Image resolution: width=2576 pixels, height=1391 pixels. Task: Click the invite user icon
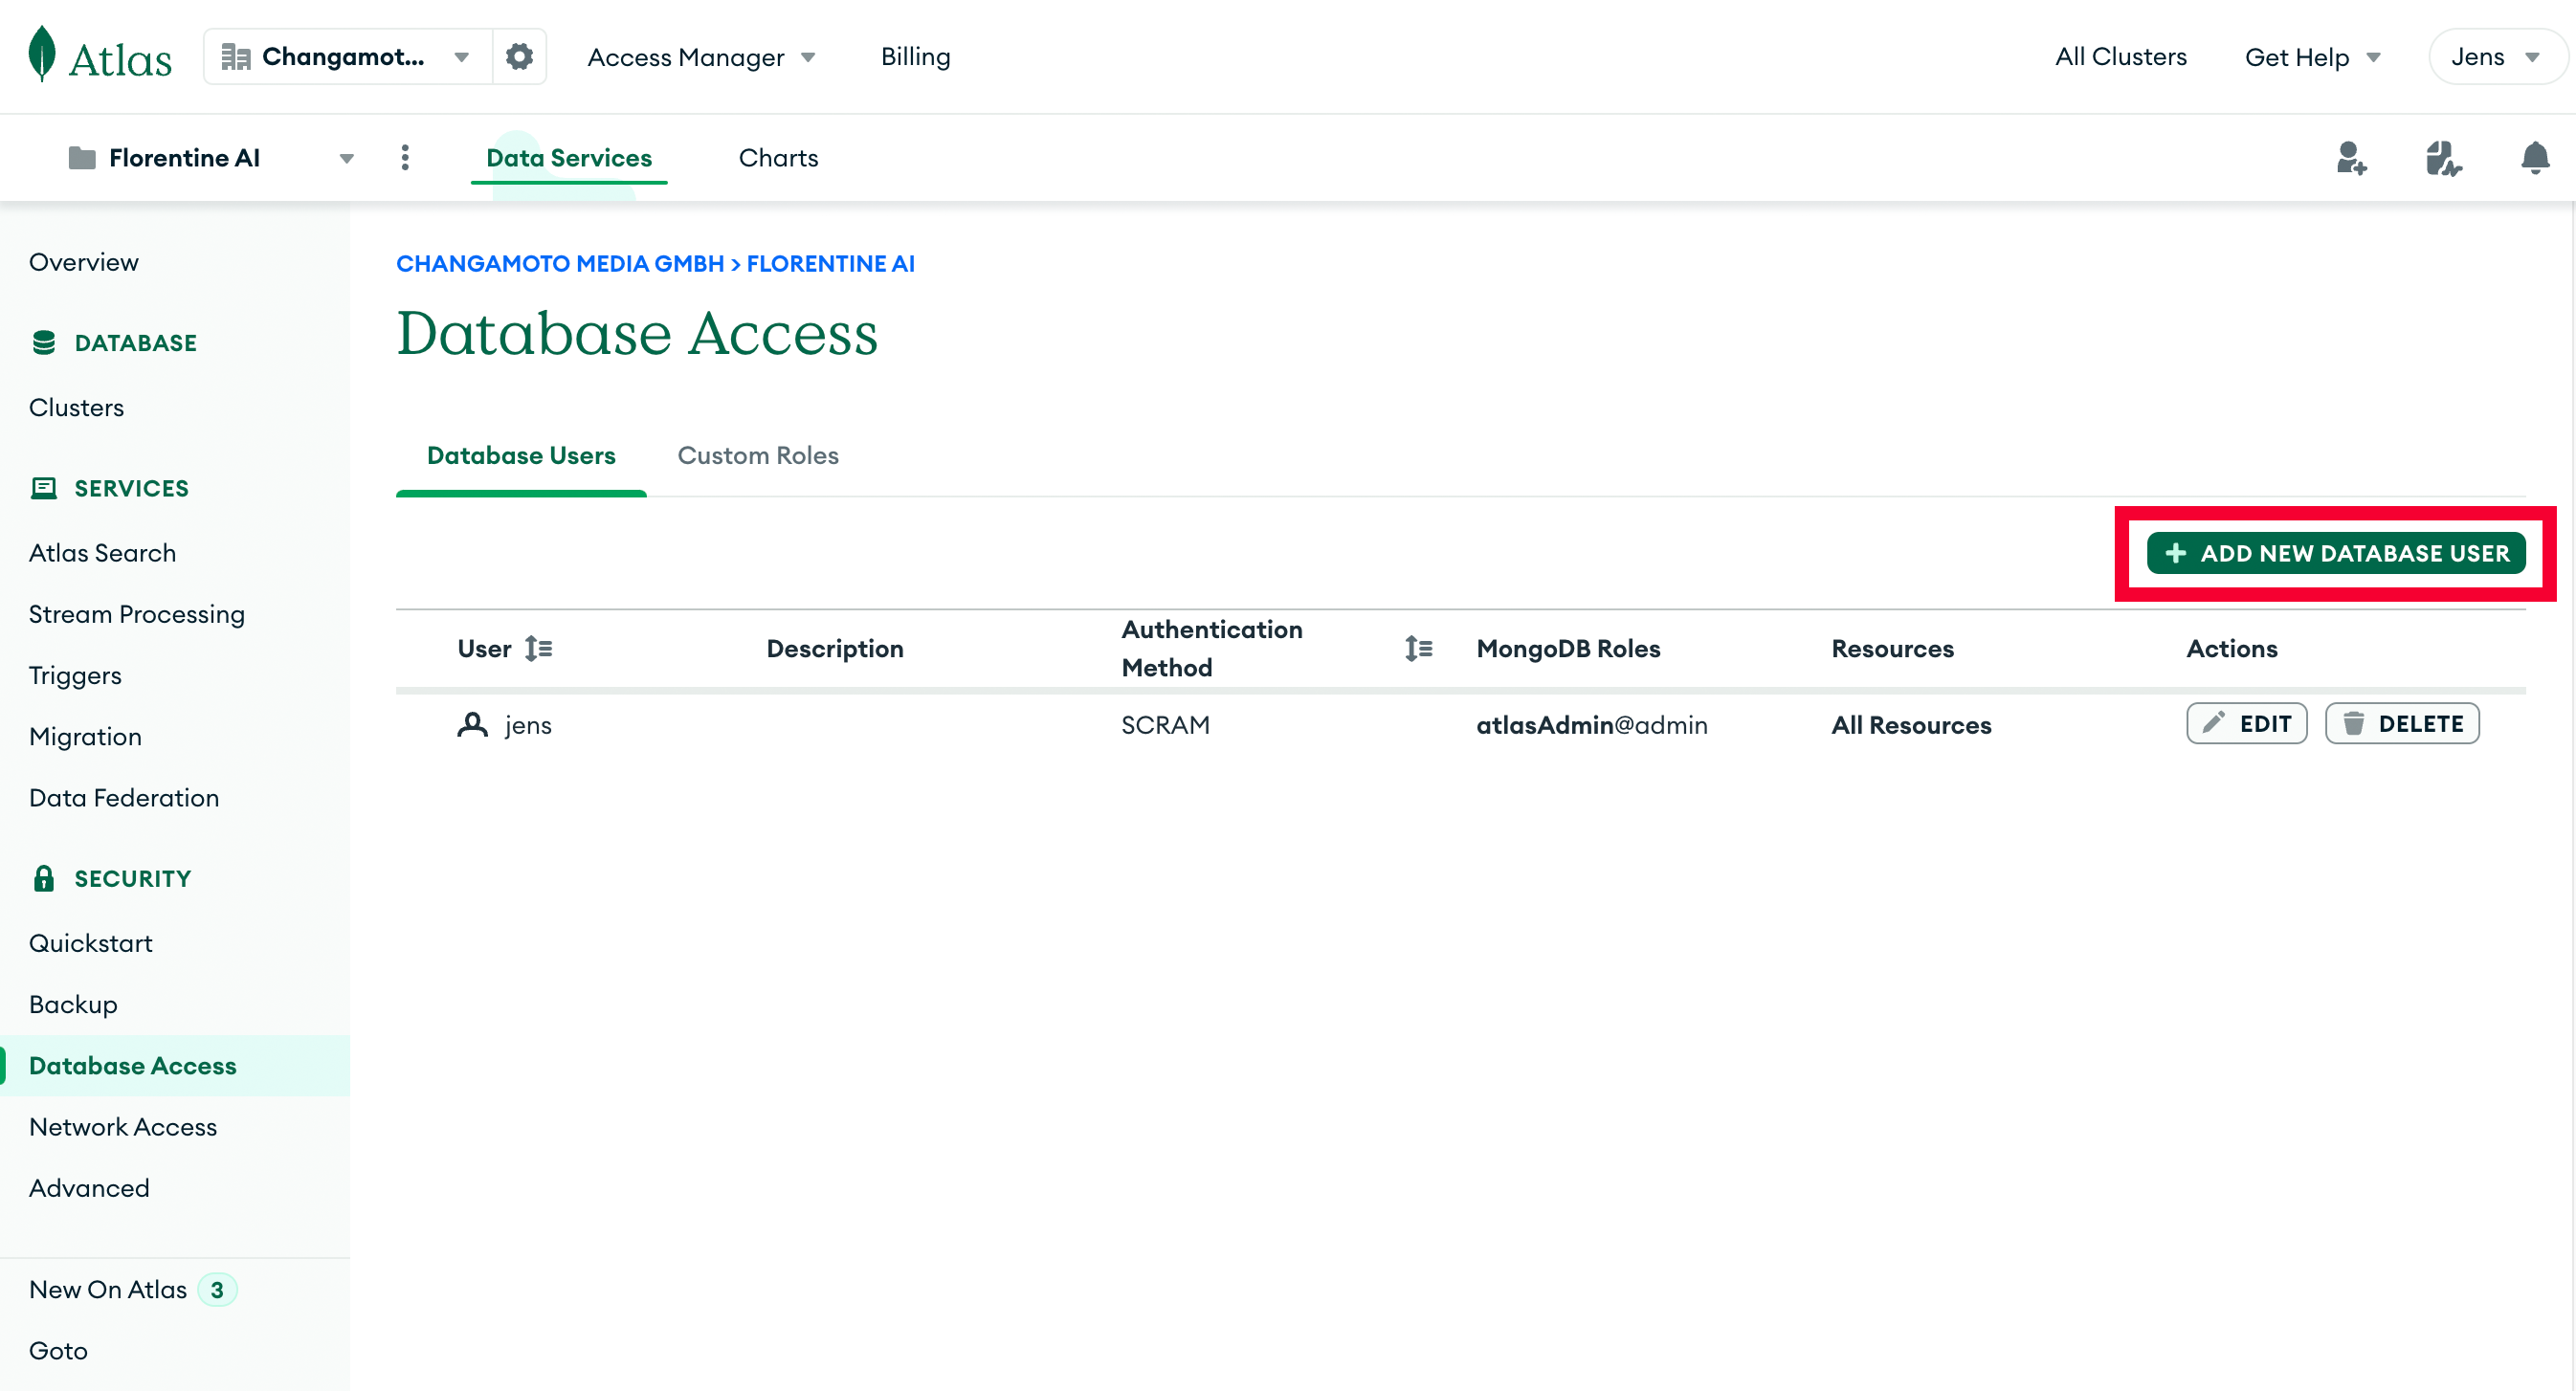tap(2351, 158)
